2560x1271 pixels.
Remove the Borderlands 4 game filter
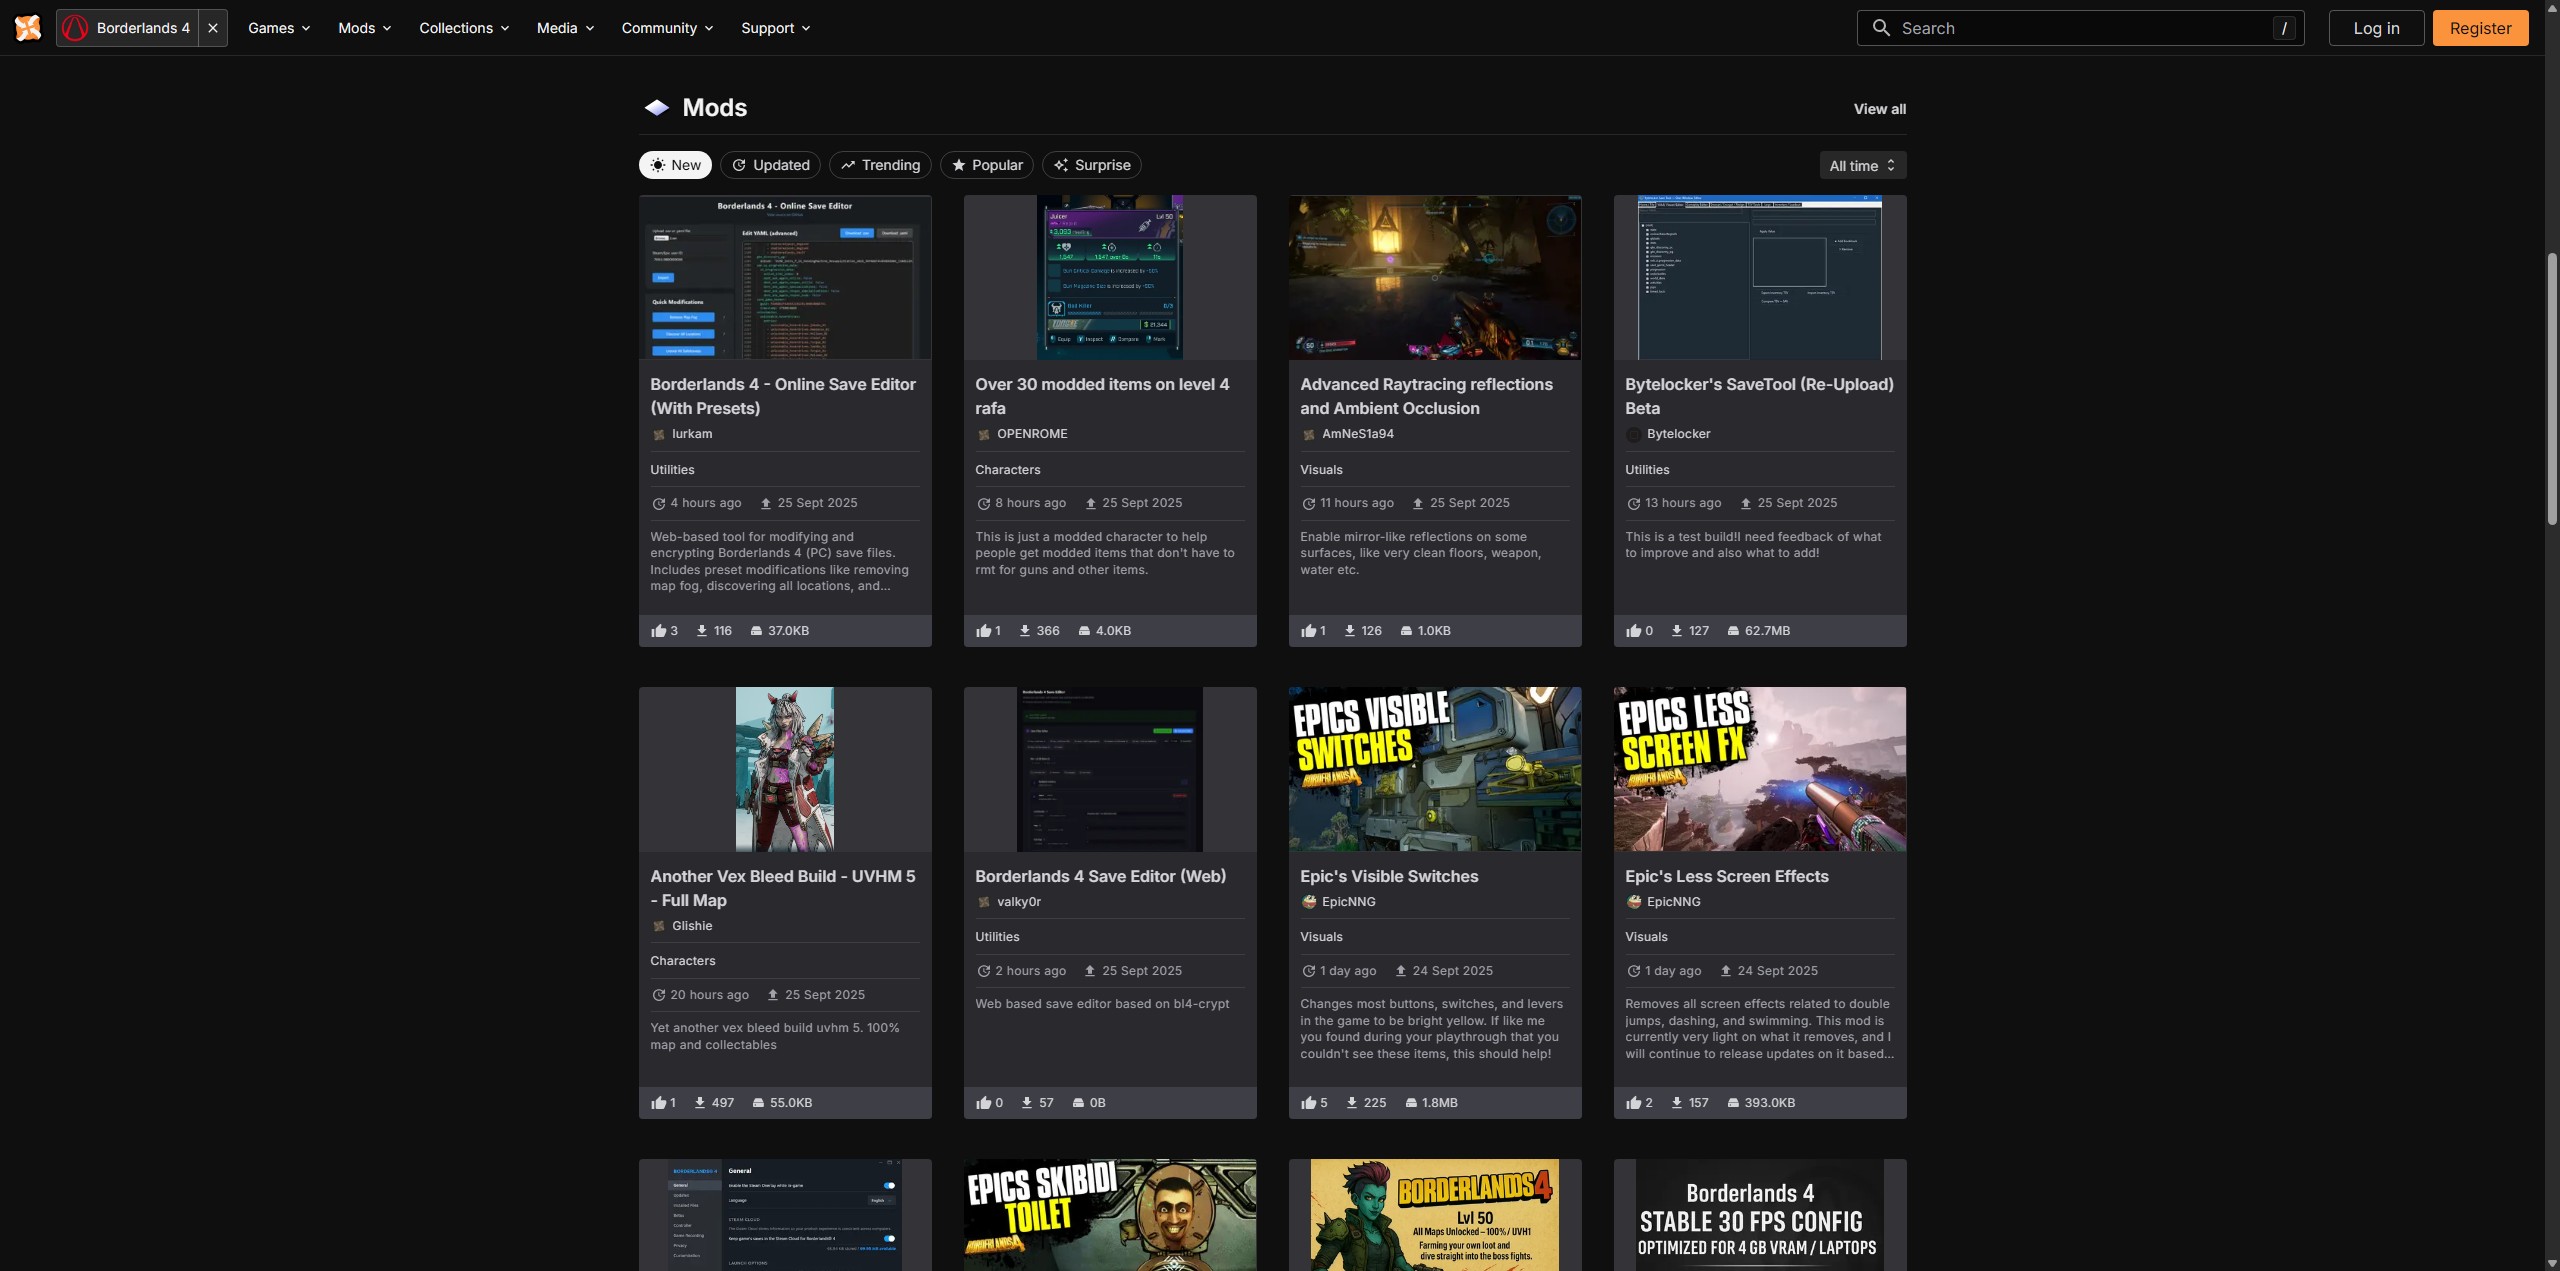click(x=213, y=28)
